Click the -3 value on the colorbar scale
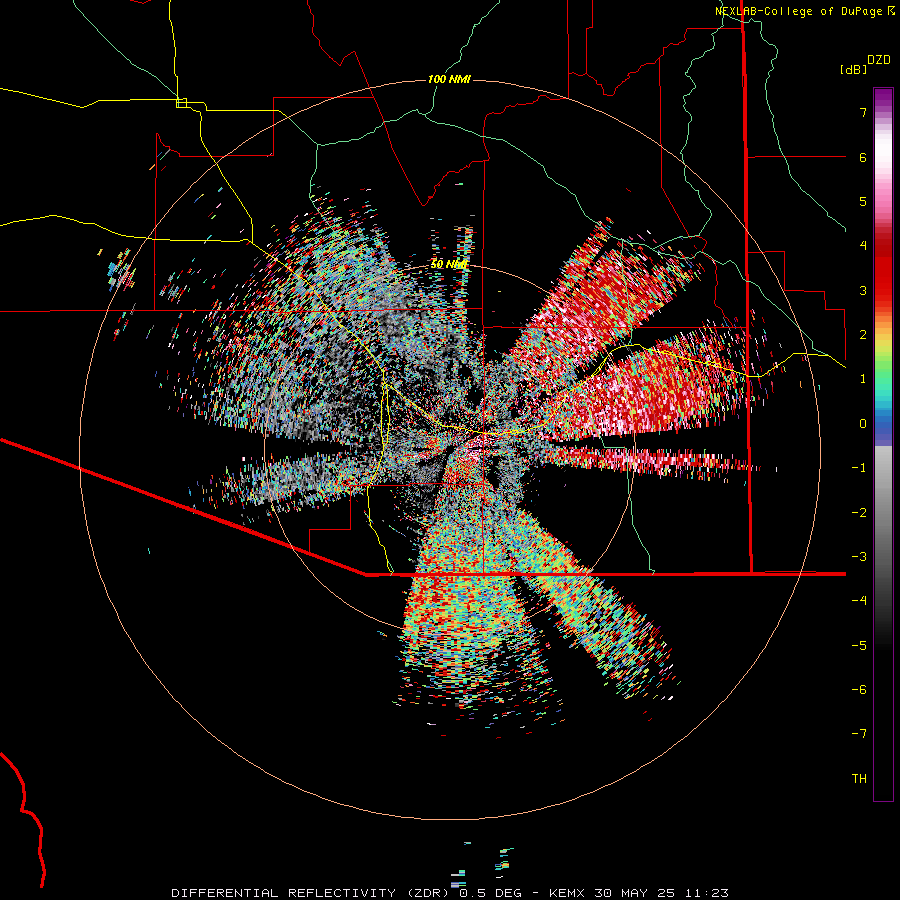Viewport: 900px width, 900px height. pyautogui.click(x=859, y=557)
